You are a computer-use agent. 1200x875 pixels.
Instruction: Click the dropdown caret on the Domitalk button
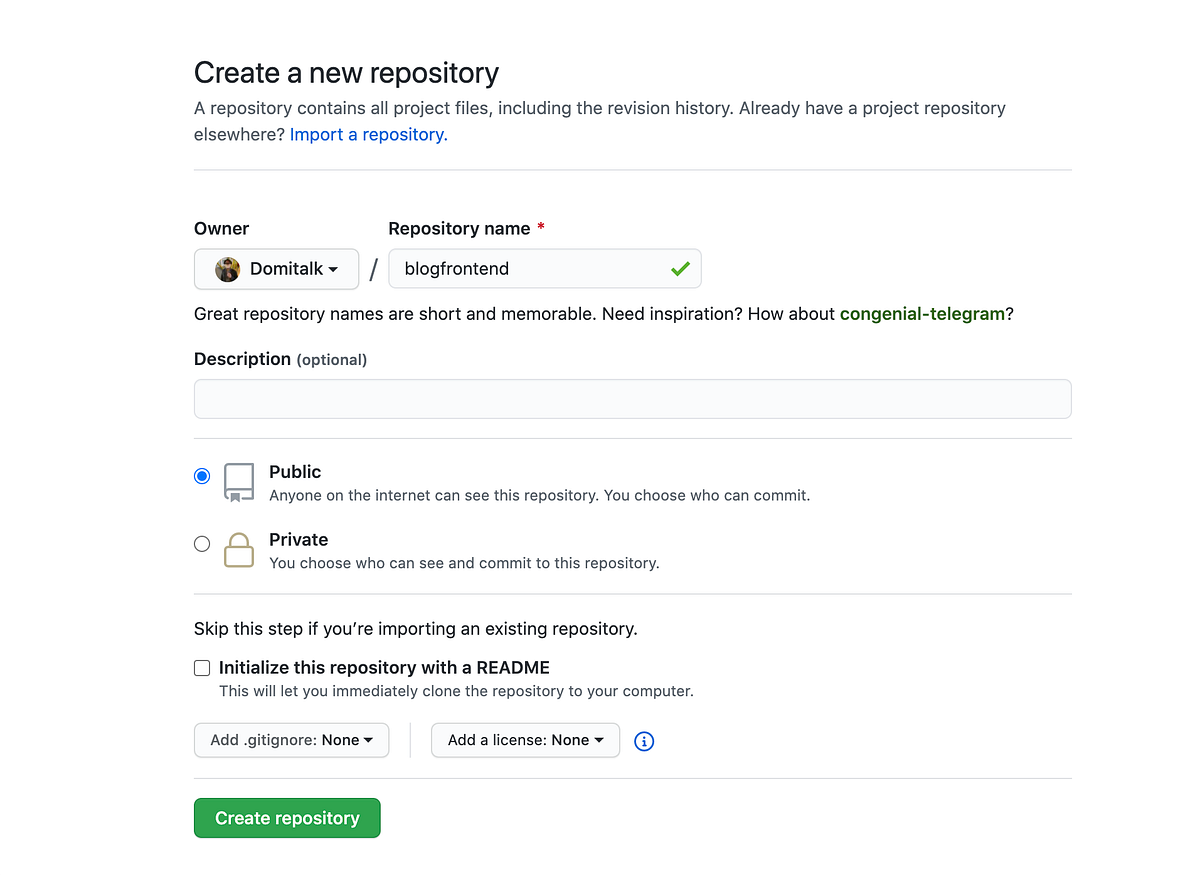coord(332,268)
